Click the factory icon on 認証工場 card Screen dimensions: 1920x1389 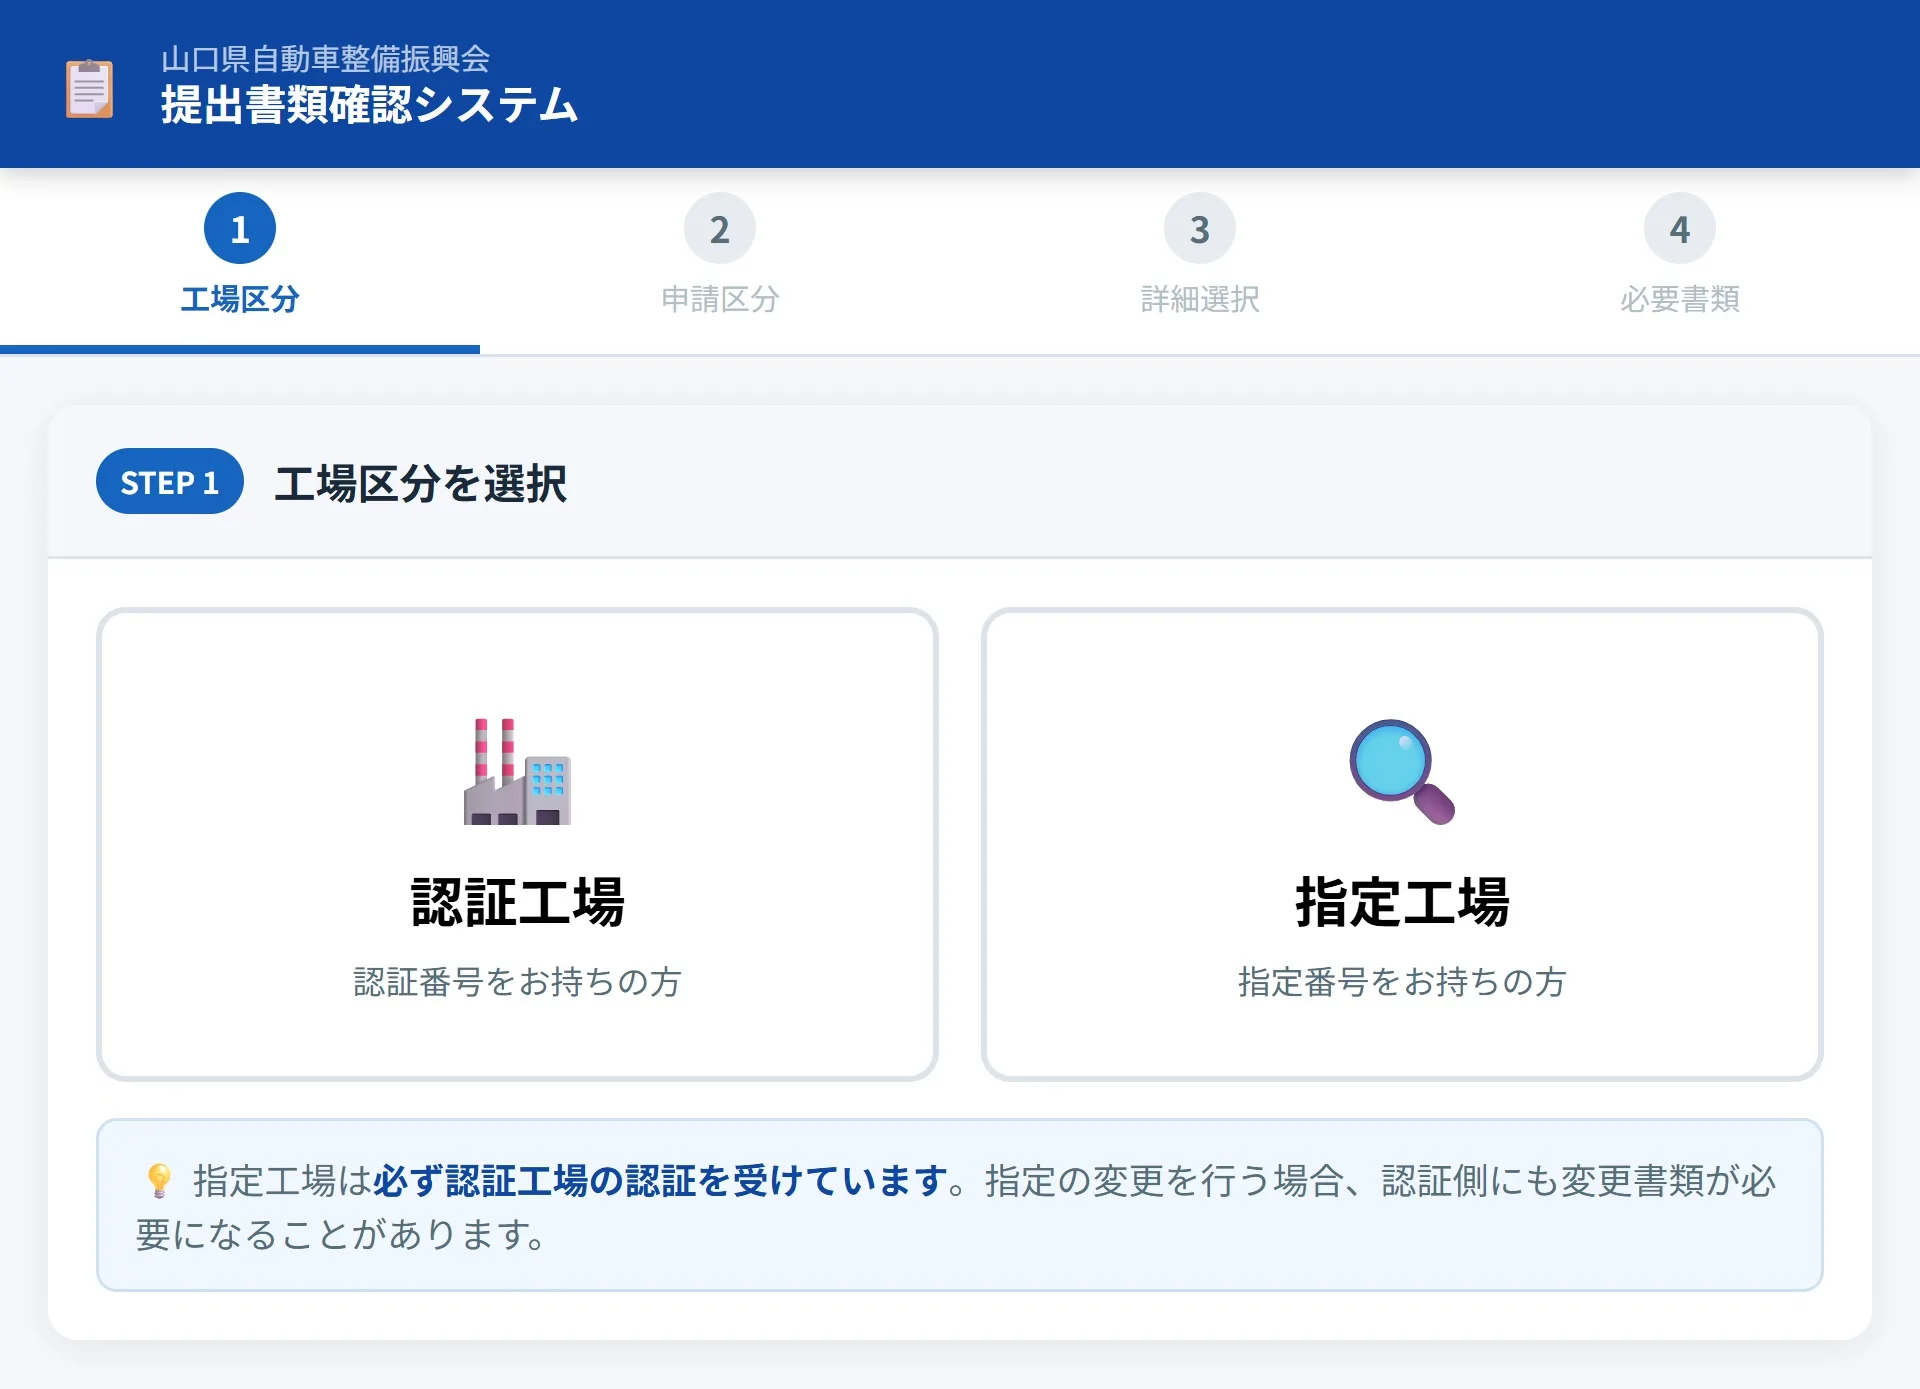coord(517,771)
